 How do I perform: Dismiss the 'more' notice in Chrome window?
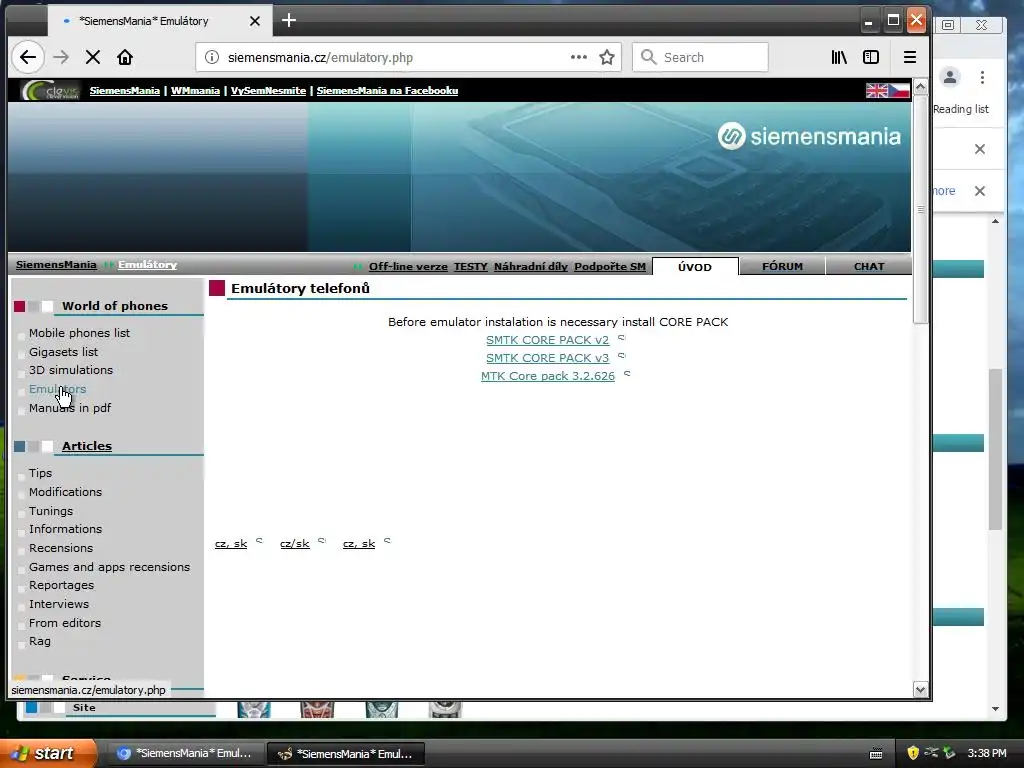(x=980, y=191)
